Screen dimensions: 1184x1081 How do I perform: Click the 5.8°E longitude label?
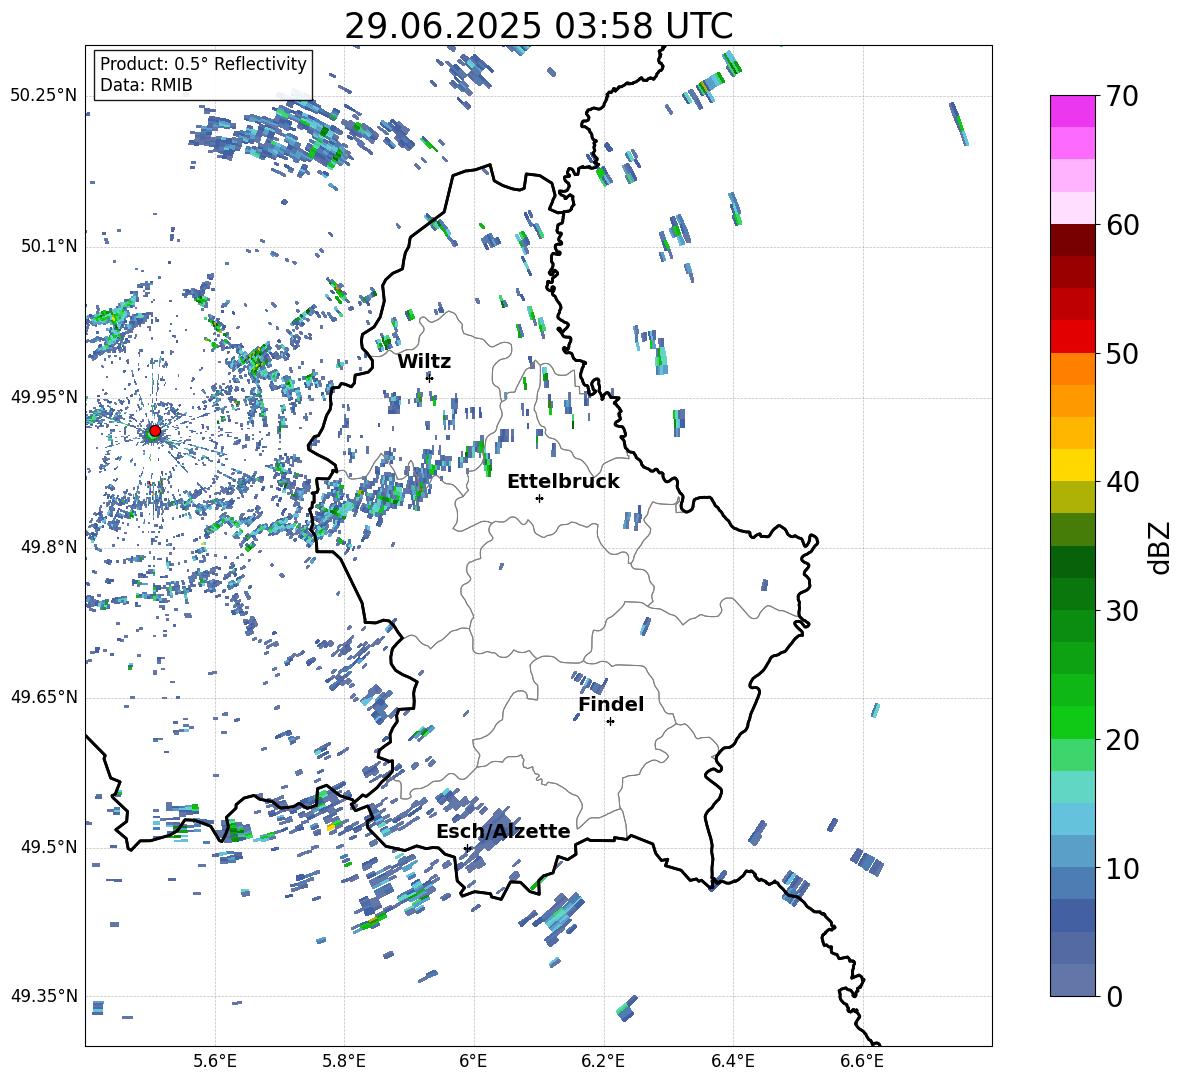pos(344,1061)
